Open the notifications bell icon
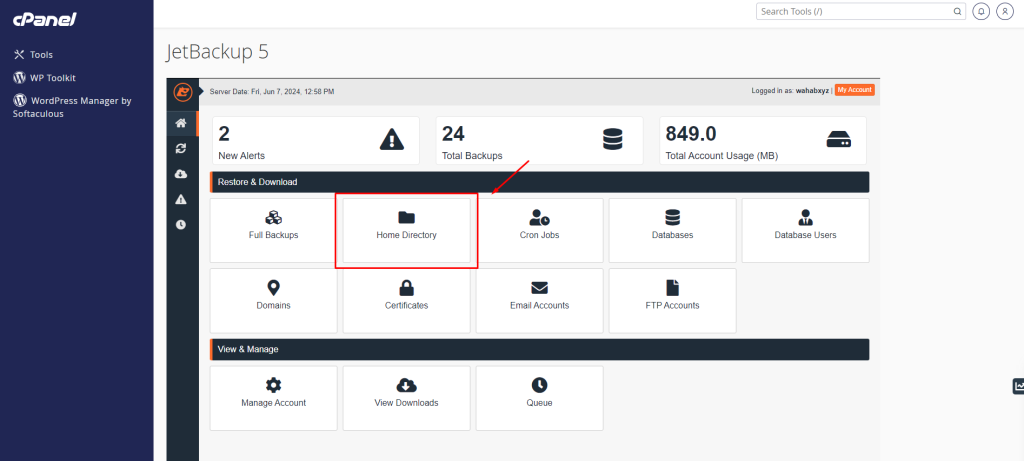The width and height of the screenshot is (1024, 461). [980, 12]
